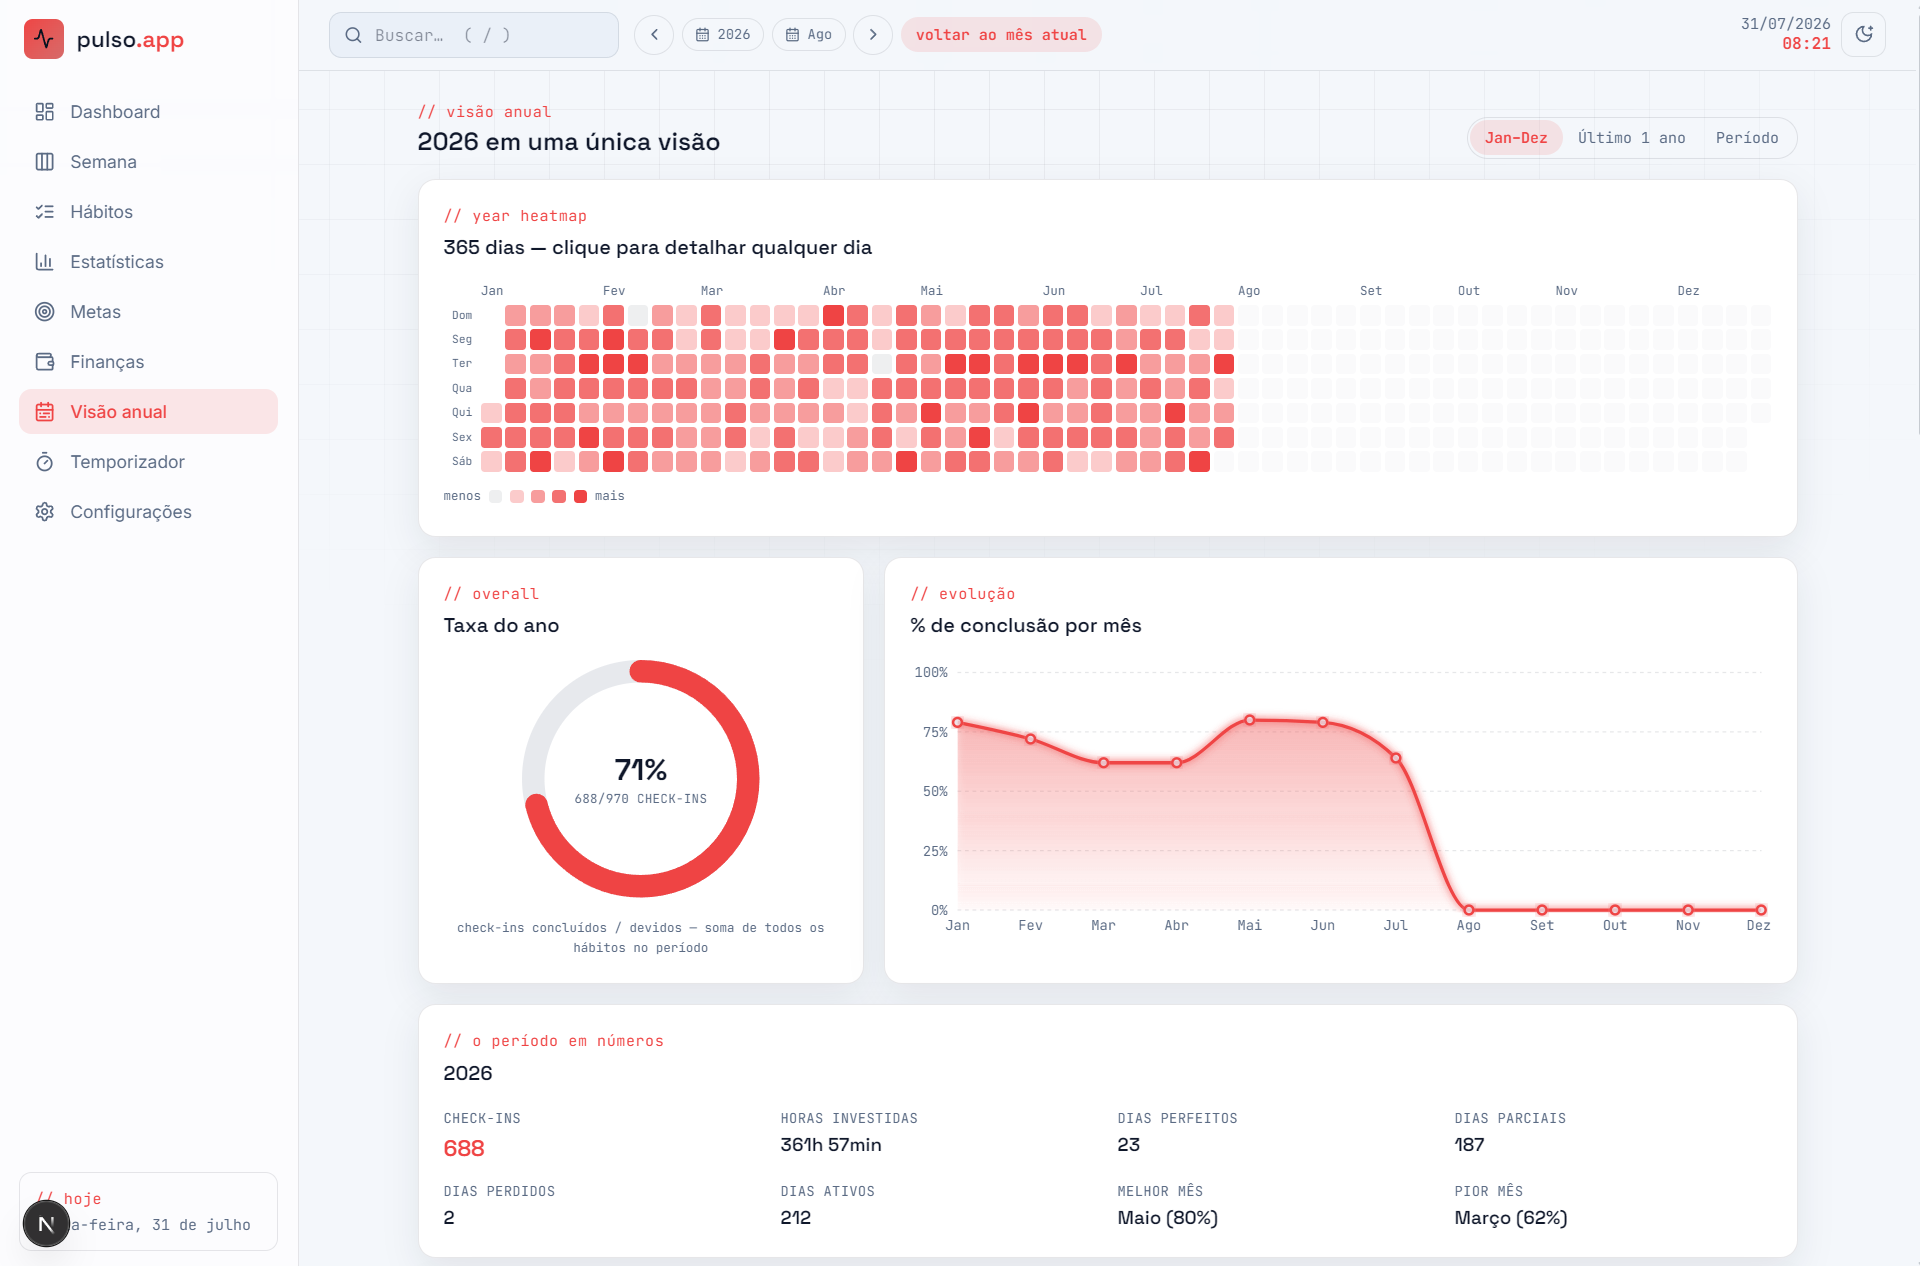Image resolution: width=1920 pixels, height=1266 pixels.
Task: Click the '212' dias ativos value
Action: tap(796, 1218)
